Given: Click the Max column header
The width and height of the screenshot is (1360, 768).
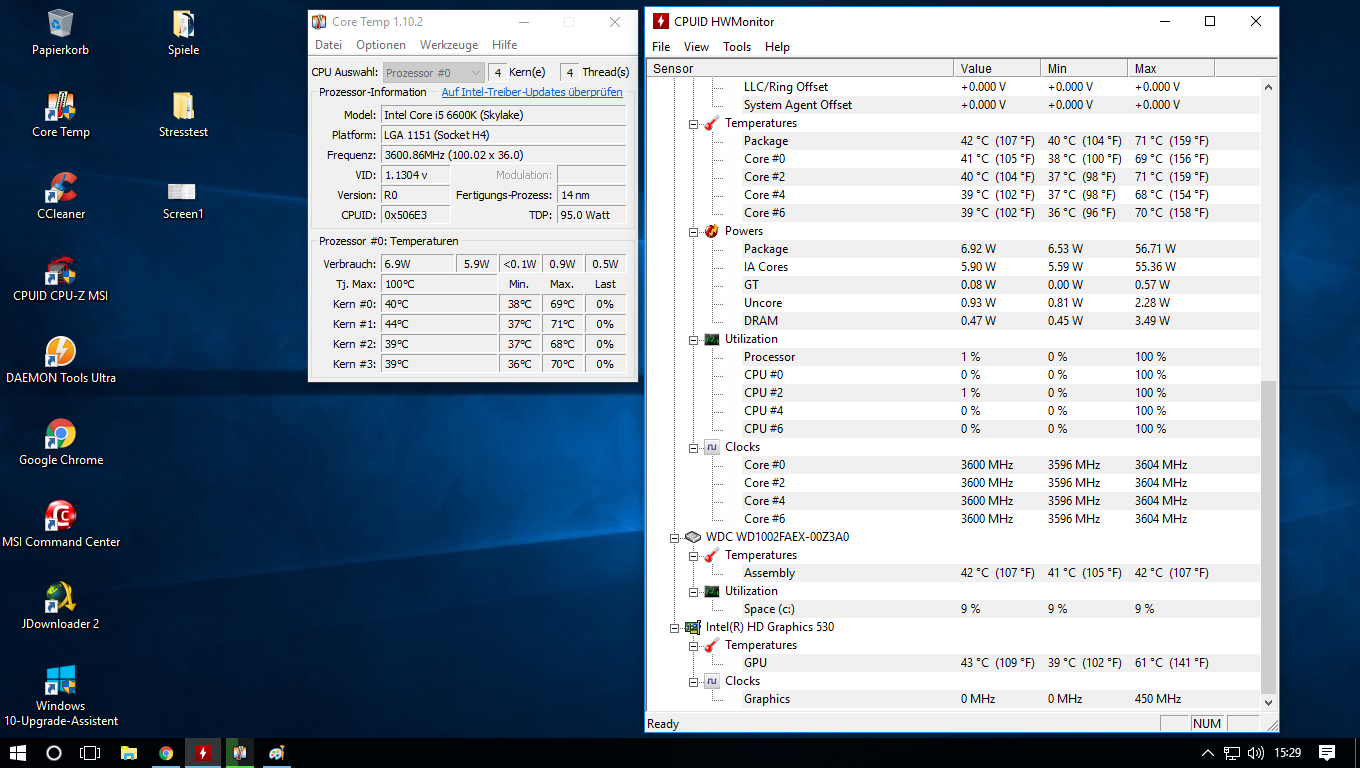Looking at the screenshot, I should [1171, 68].
